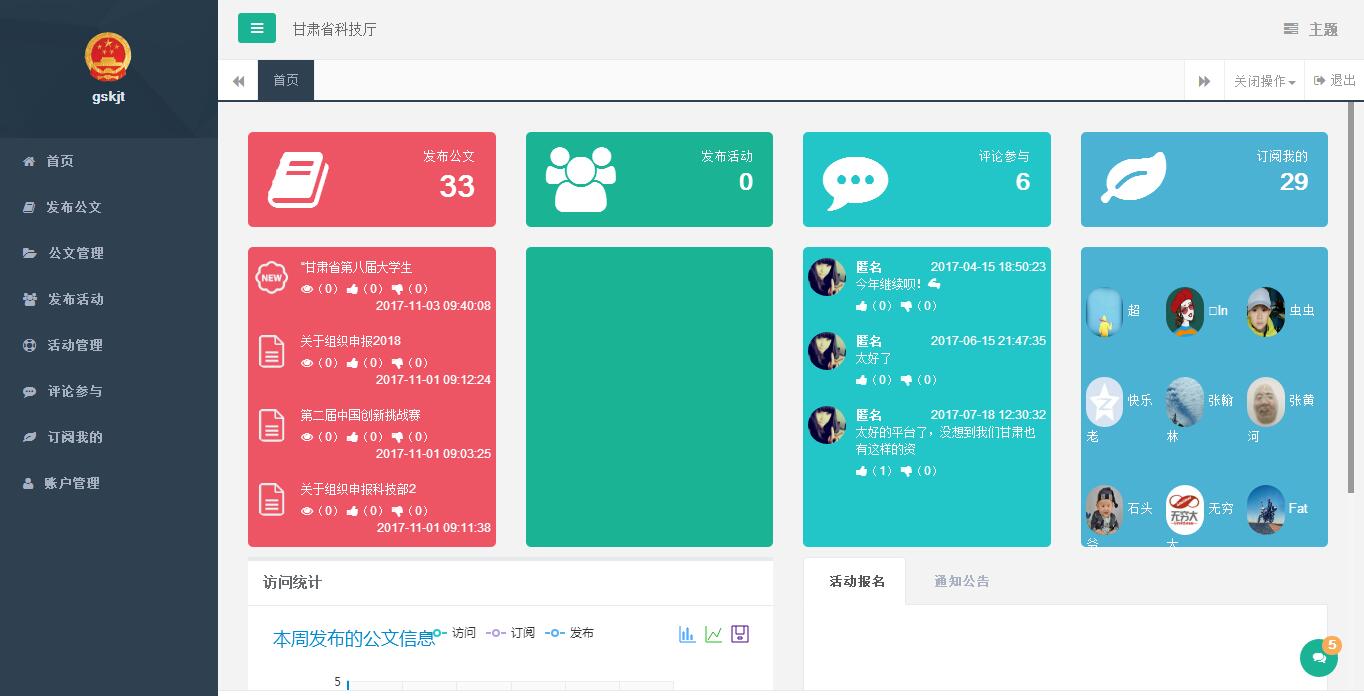Click the green hamburger menu toggle button

click(257, 28)
